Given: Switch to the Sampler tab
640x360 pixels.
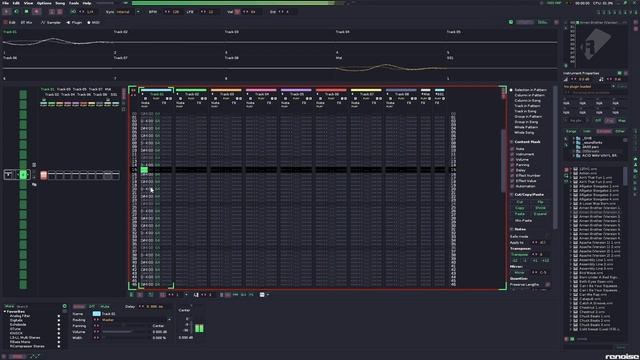Looking at the screenshot, I should click(x=51, y=22).
